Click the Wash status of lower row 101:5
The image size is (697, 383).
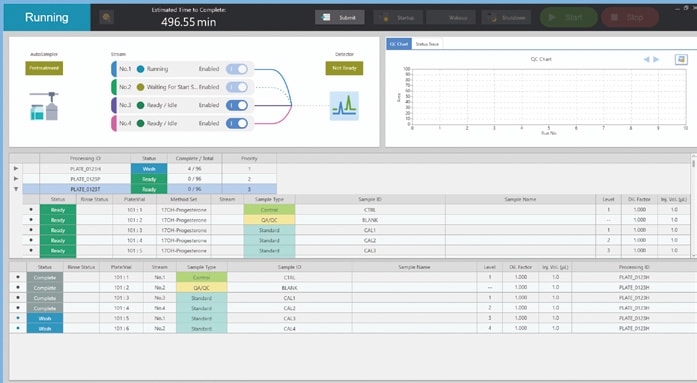click(x=45, y=318)
